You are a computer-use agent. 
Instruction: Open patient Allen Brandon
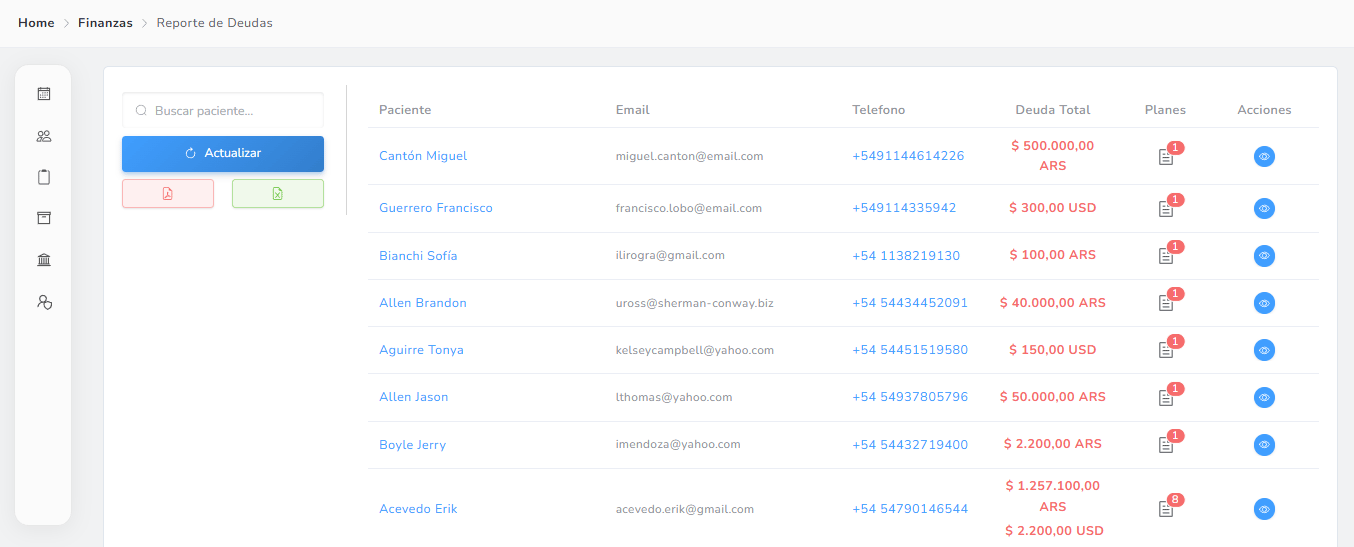coord(423,303)
